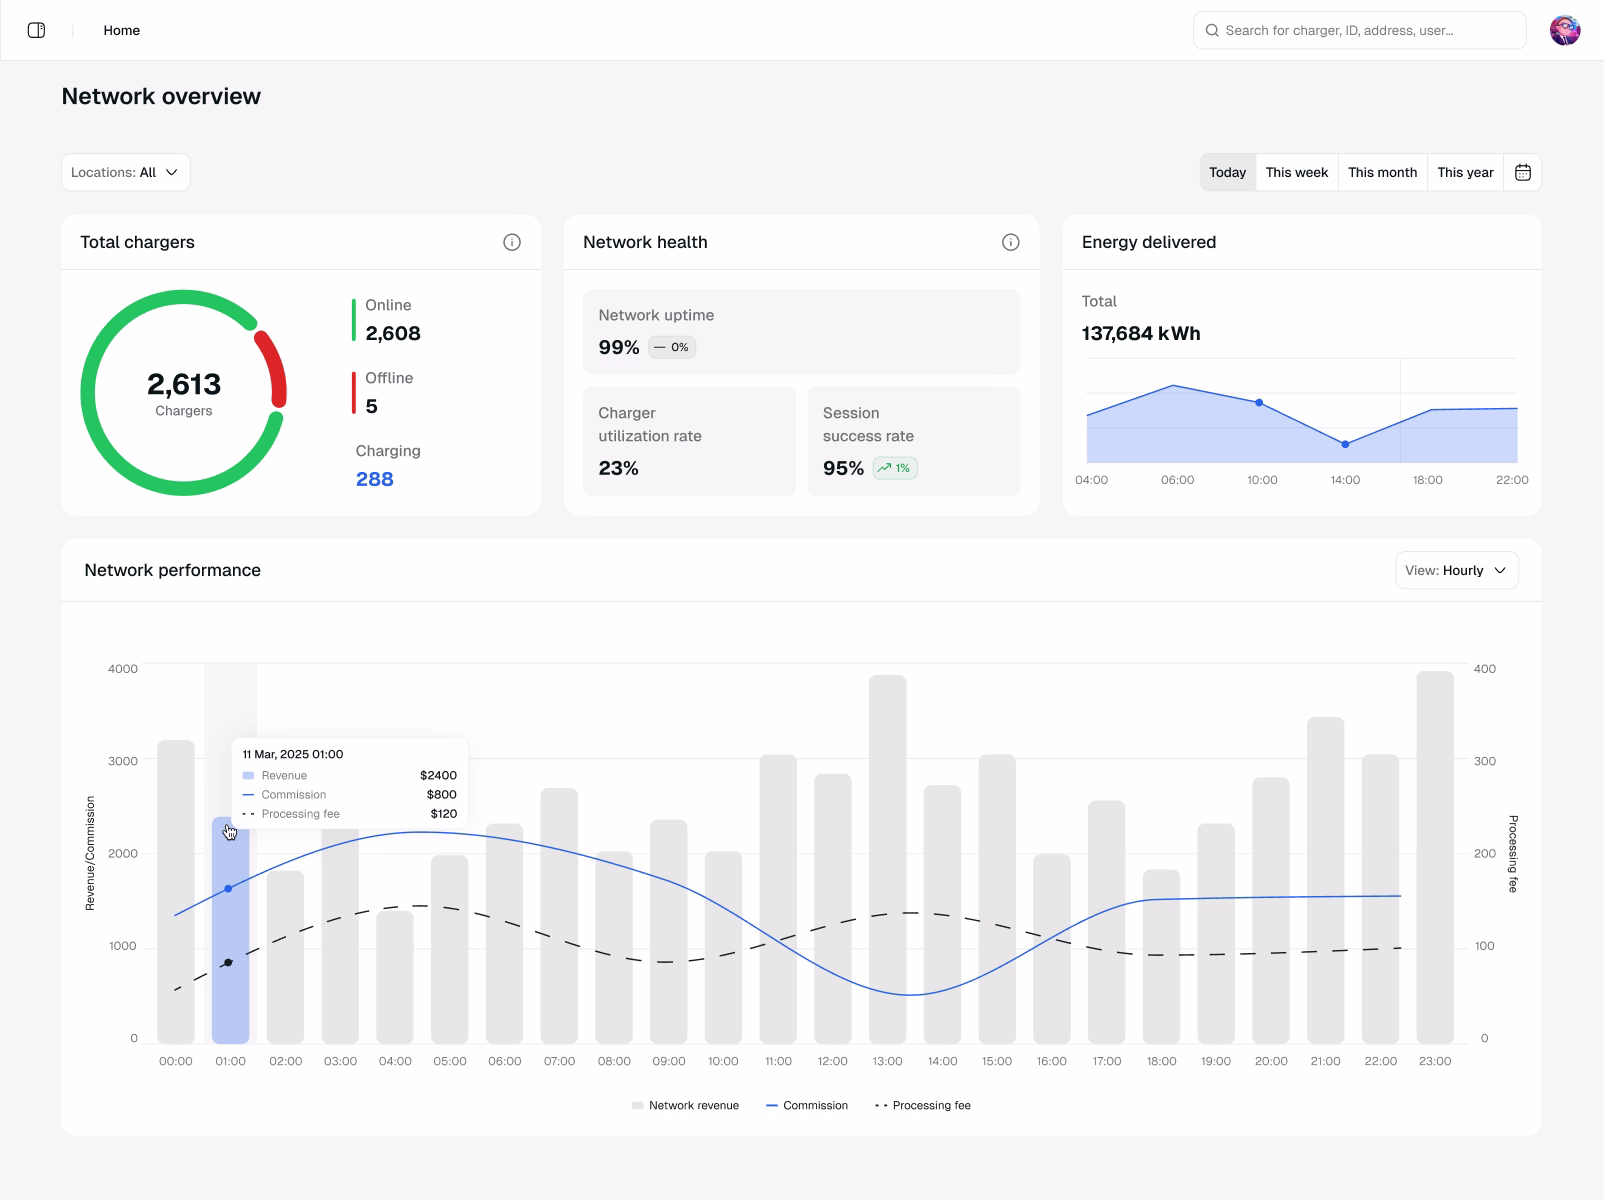
Task: Open the calendar date picker icon
Action: pyautogui.click(x=1523, y=172)
